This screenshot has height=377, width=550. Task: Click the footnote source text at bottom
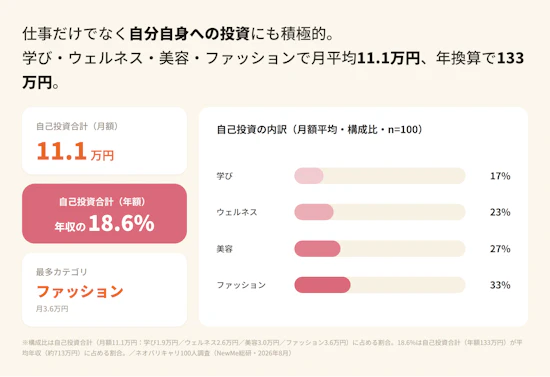coord(272,348)
